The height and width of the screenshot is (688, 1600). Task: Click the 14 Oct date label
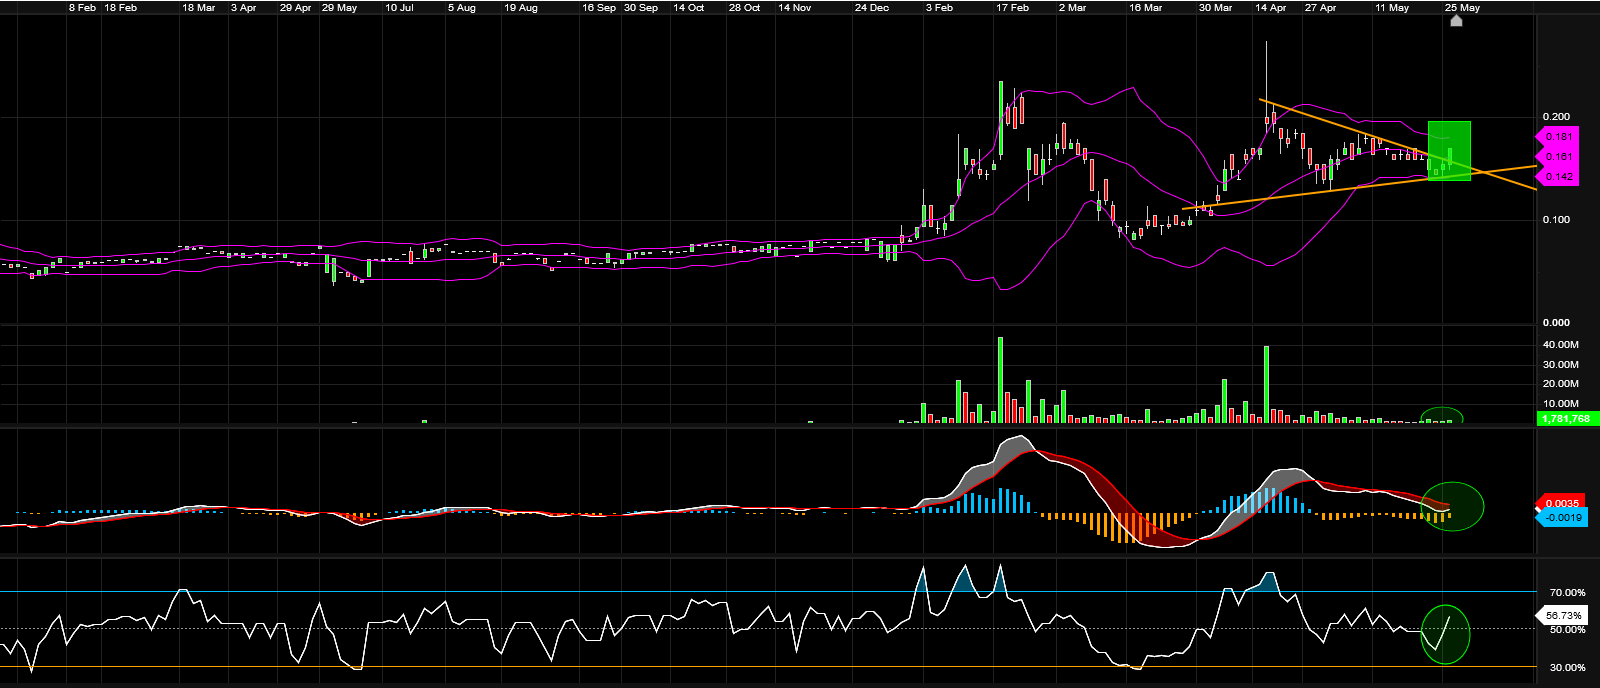(689, 7)
